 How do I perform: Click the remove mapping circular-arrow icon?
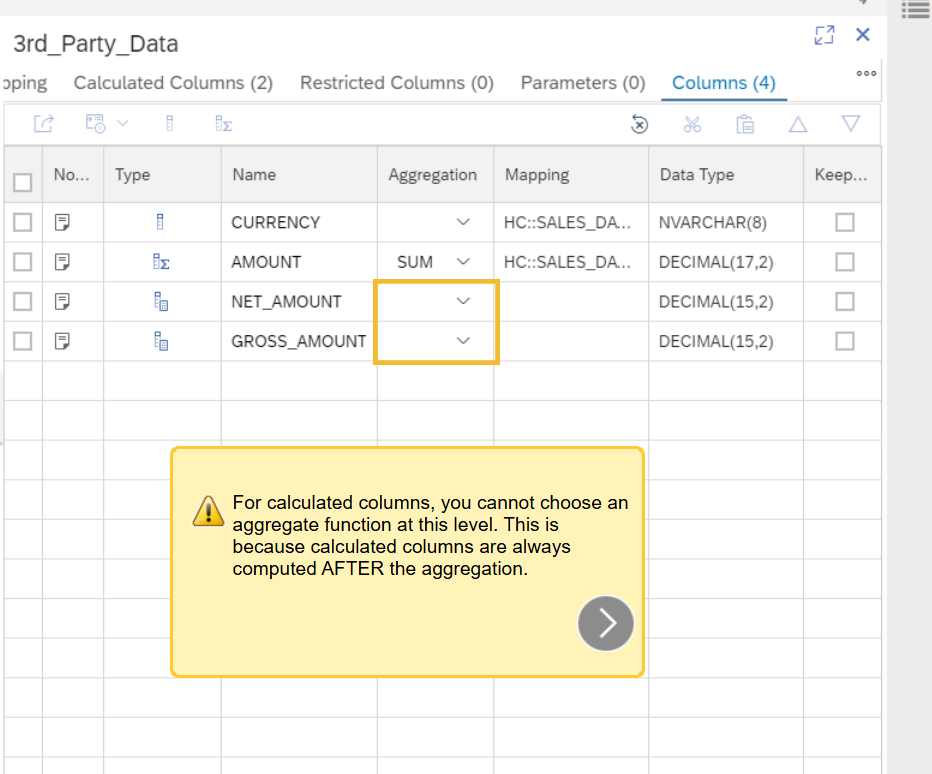(640, 124)
